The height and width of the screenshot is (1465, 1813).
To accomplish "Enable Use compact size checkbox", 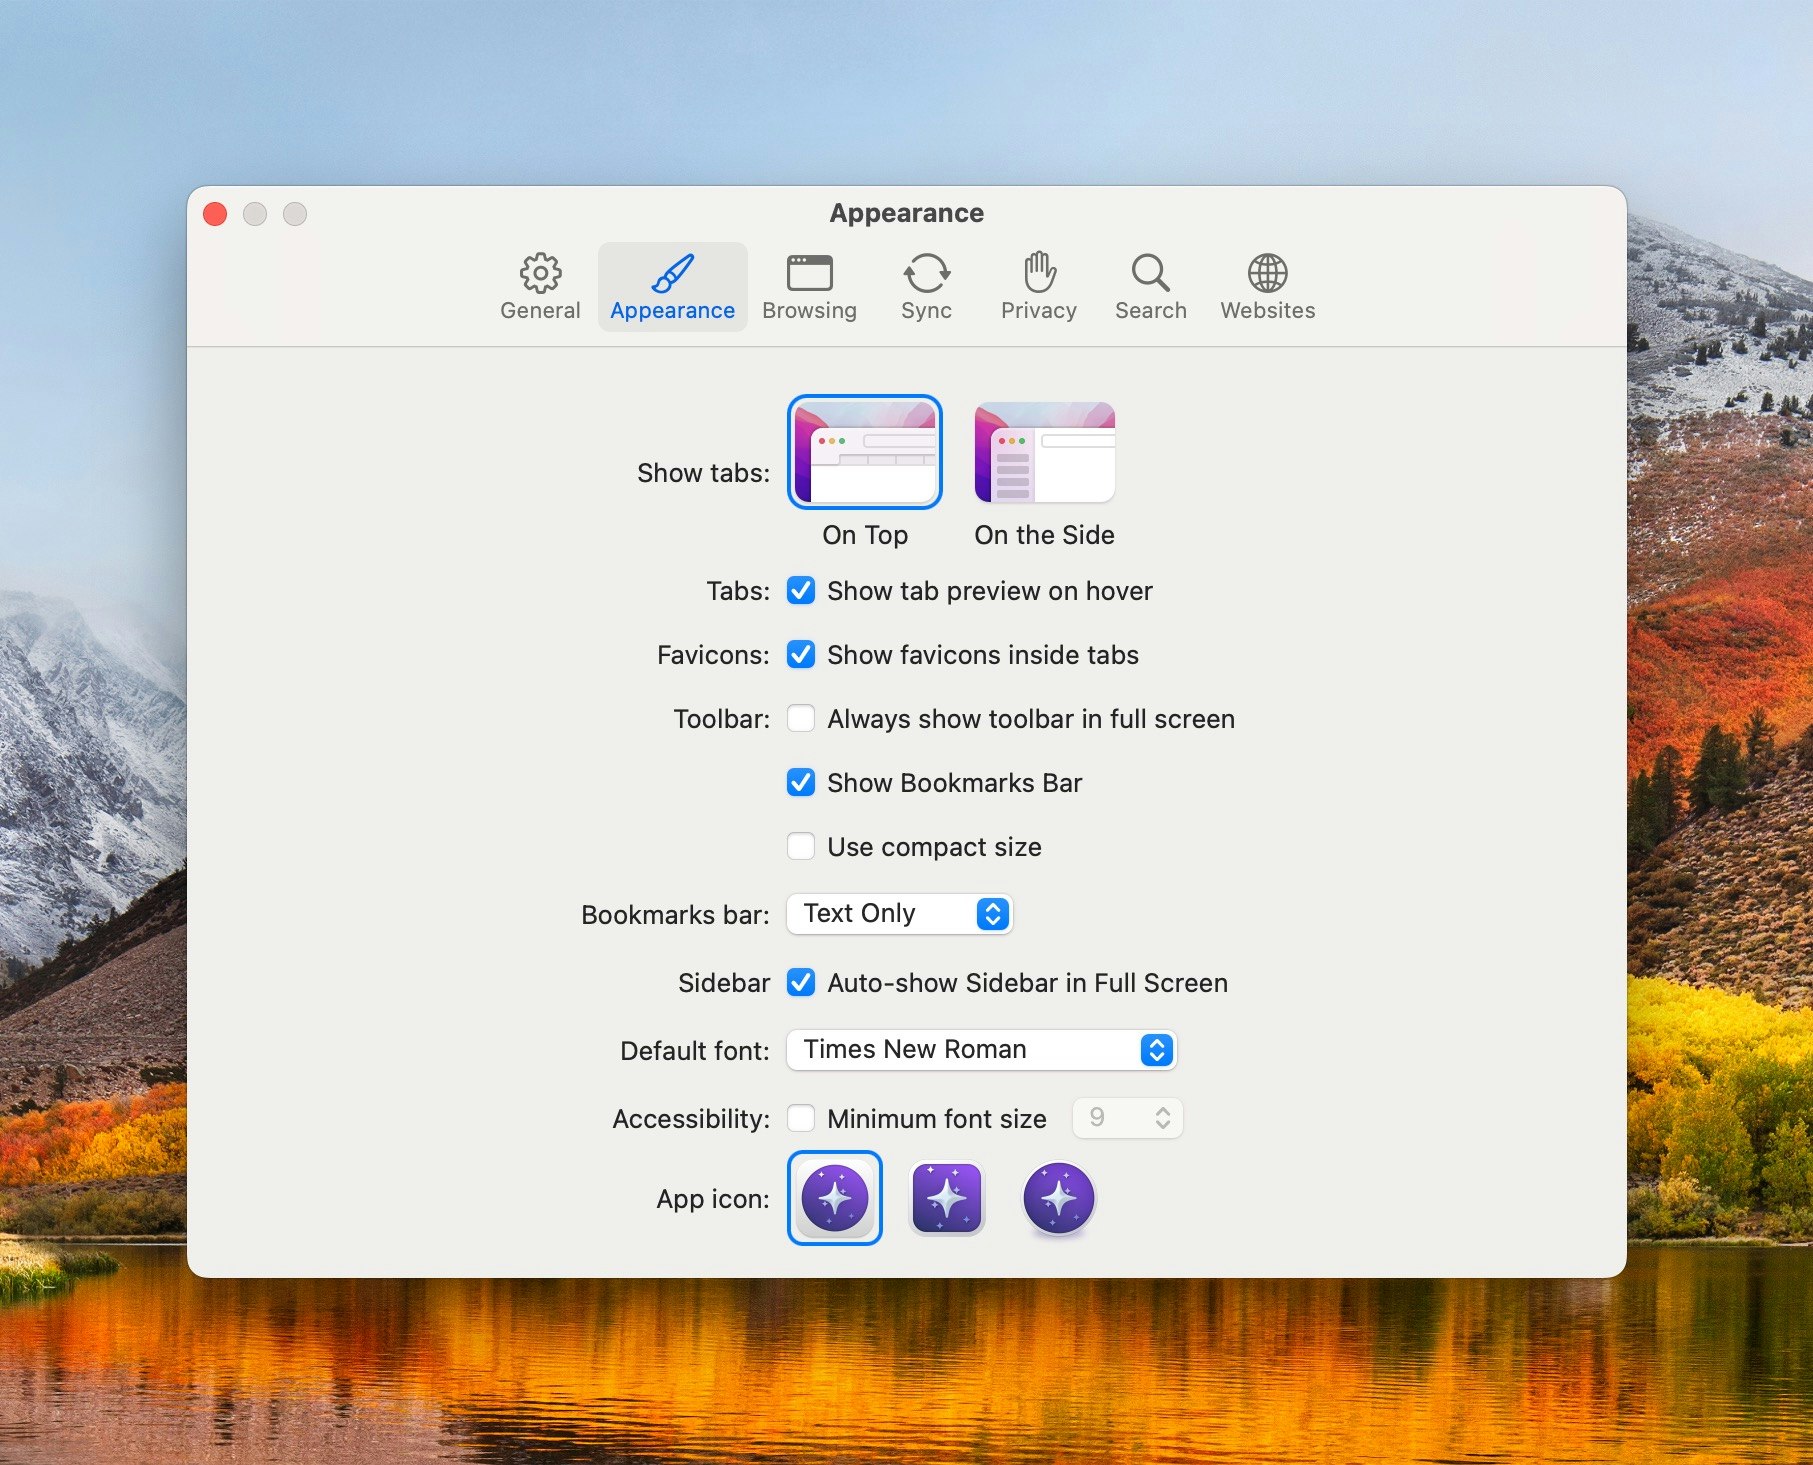I will pos(801,847).
